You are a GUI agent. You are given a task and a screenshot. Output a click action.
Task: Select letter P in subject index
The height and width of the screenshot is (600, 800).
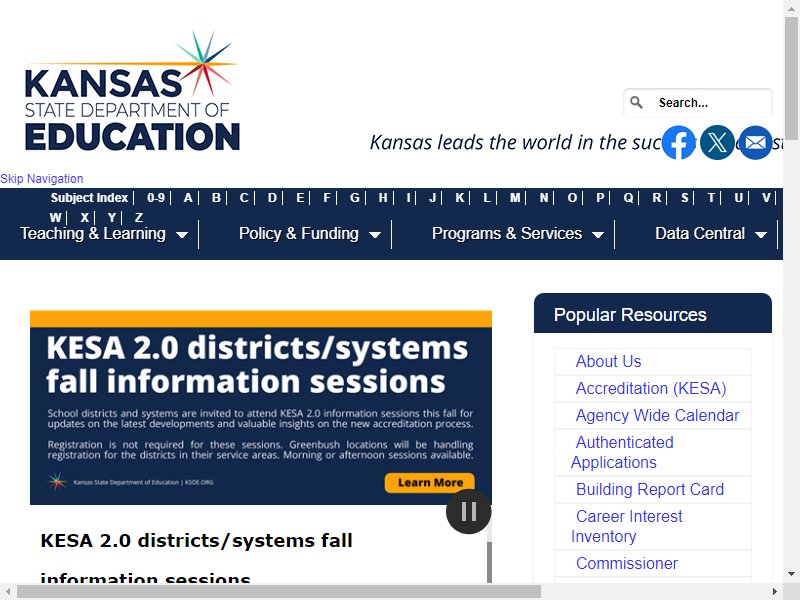click(601, 197)
